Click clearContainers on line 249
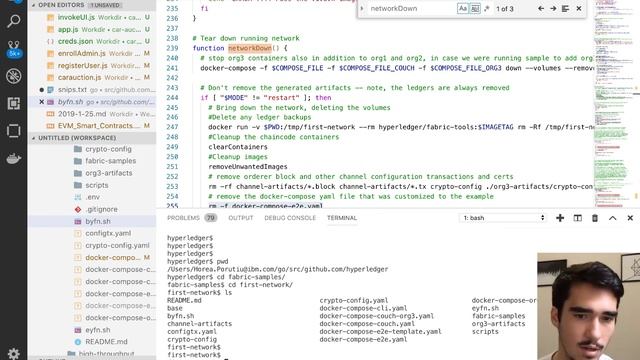 (x=238, y=147)
